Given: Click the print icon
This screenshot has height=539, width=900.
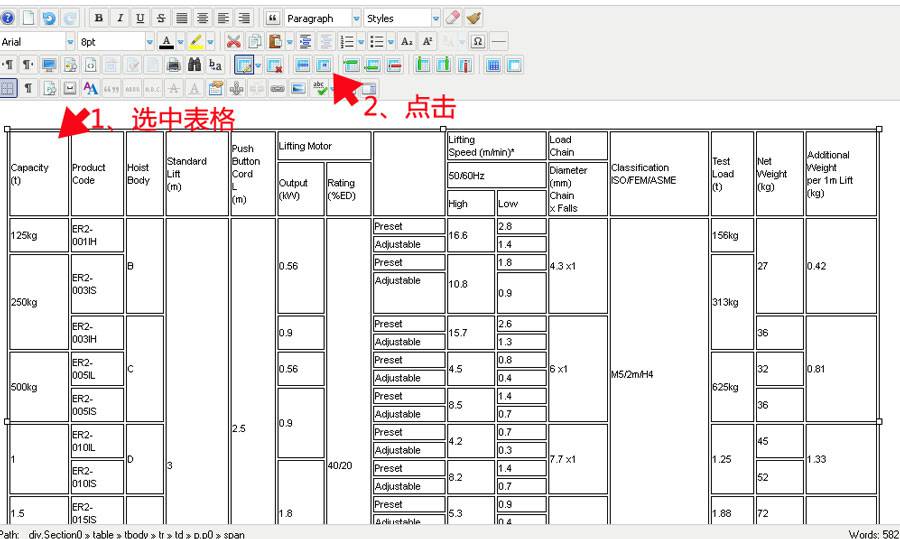Looking at the screenshot, I should 173,65.
